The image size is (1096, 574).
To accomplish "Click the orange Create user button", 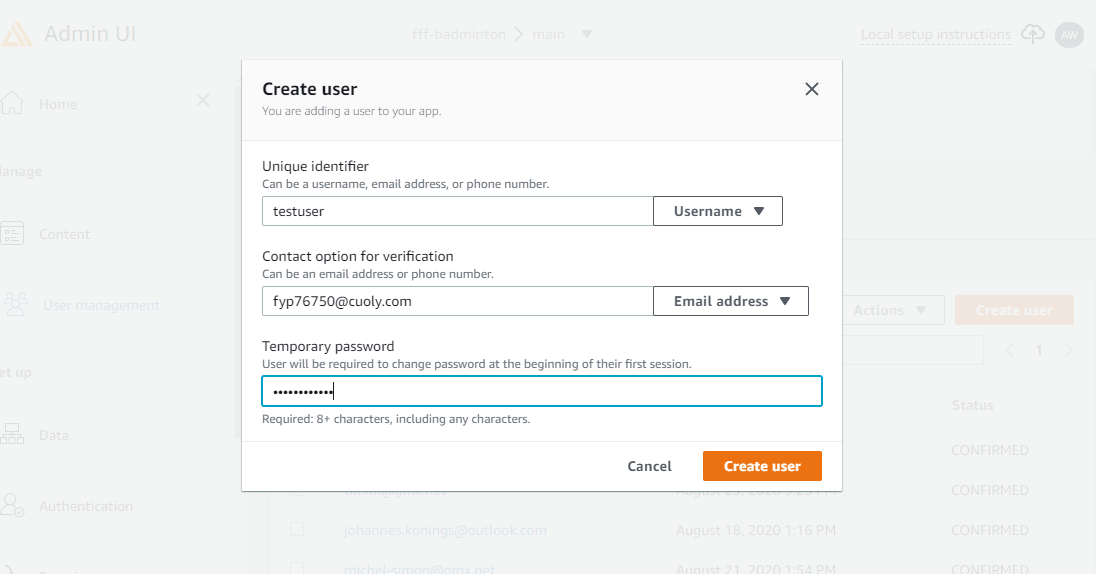I will point(763,466).
